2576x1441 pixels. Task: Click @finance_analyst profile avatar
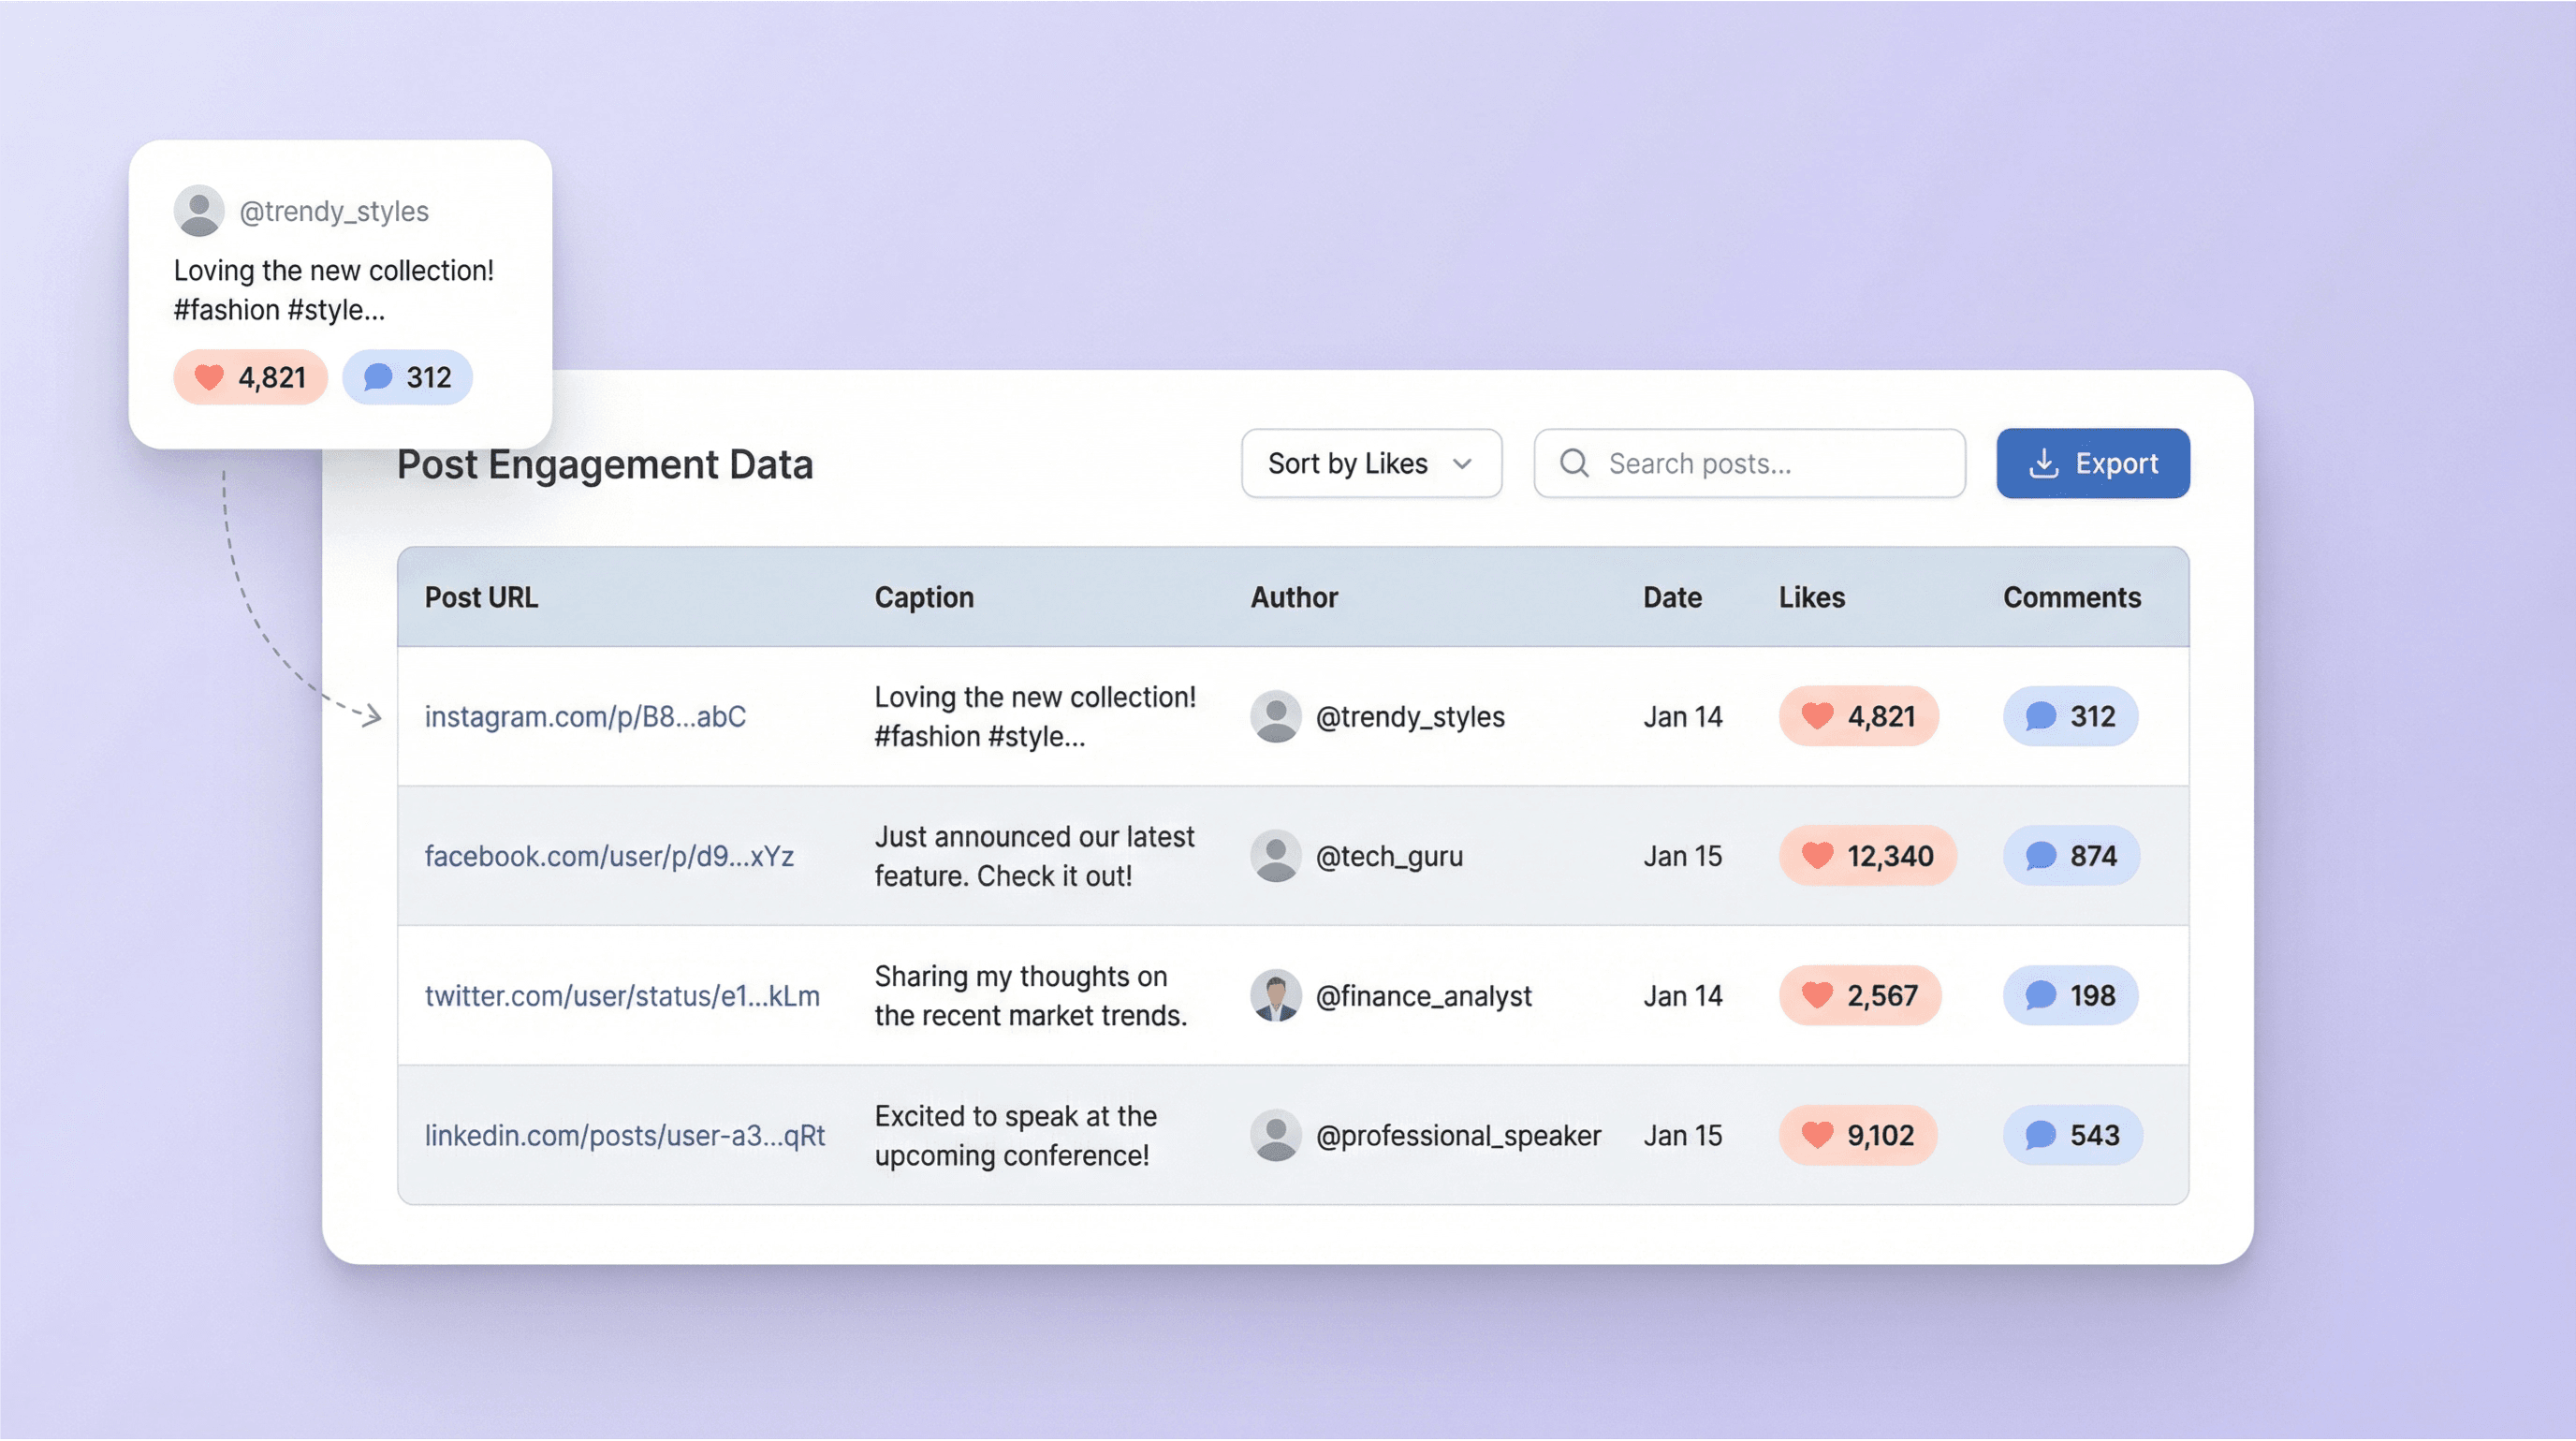pos(1275,995)
